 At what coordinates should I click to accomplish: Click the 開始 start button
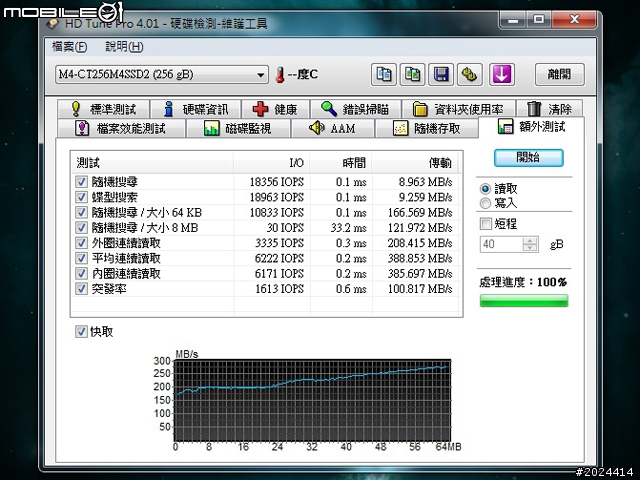[x=529, y=158]
